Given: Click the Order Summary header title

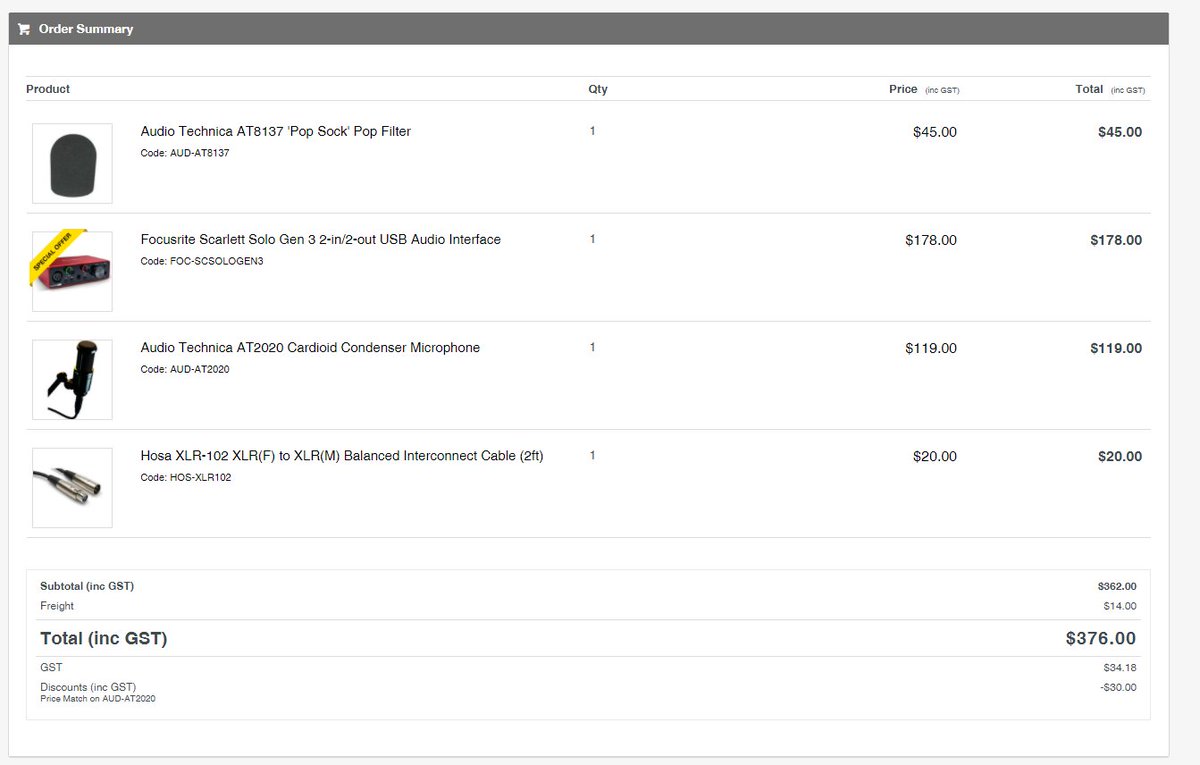Looking at the screenshot, I should tap(85, 29).
